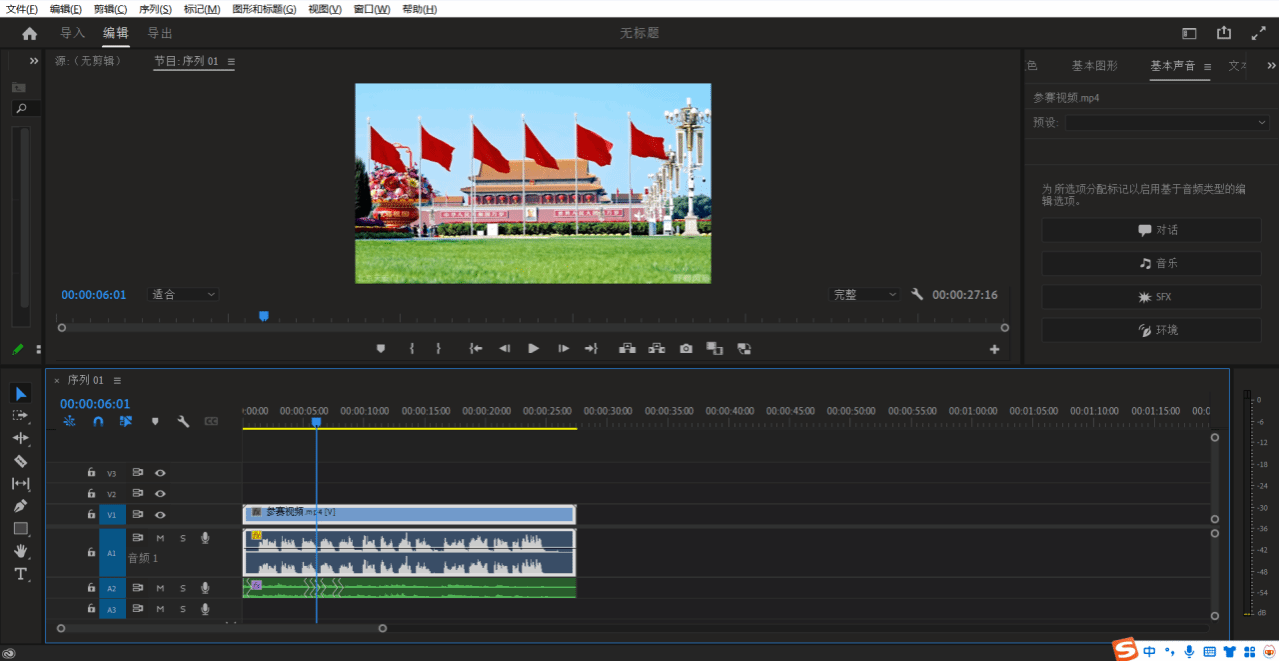
Task: Click the Home icon
Action: [x=29, y=33]
